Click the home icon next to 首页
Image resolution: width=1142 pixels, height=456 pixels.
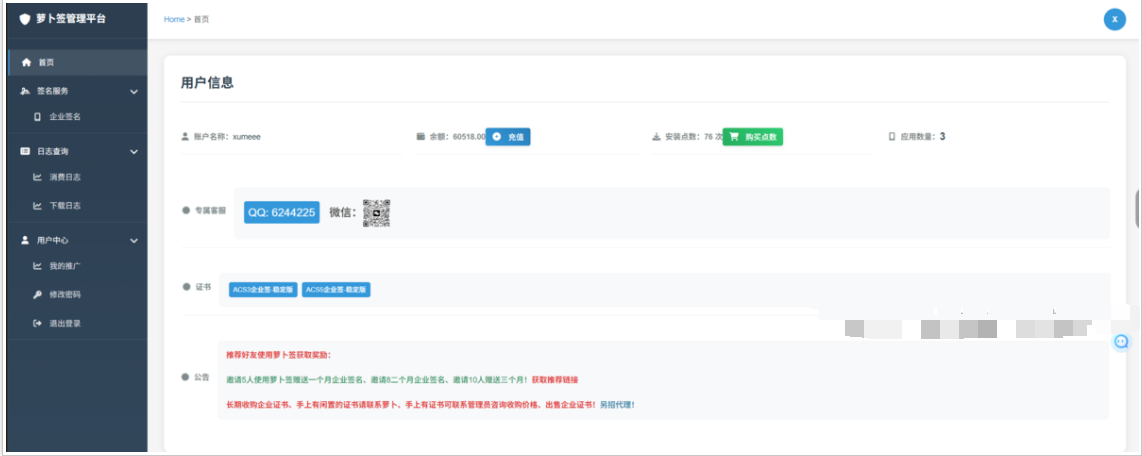pyautogui.click(x=27, y=63)
